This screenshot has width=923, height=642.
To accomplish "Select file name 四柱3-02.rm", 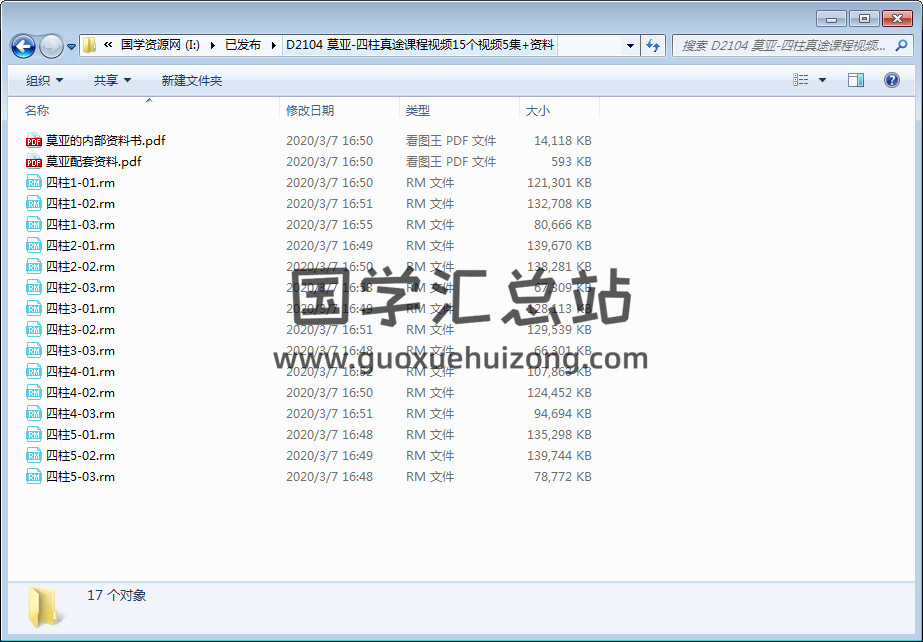I will [x=81, y=330].
